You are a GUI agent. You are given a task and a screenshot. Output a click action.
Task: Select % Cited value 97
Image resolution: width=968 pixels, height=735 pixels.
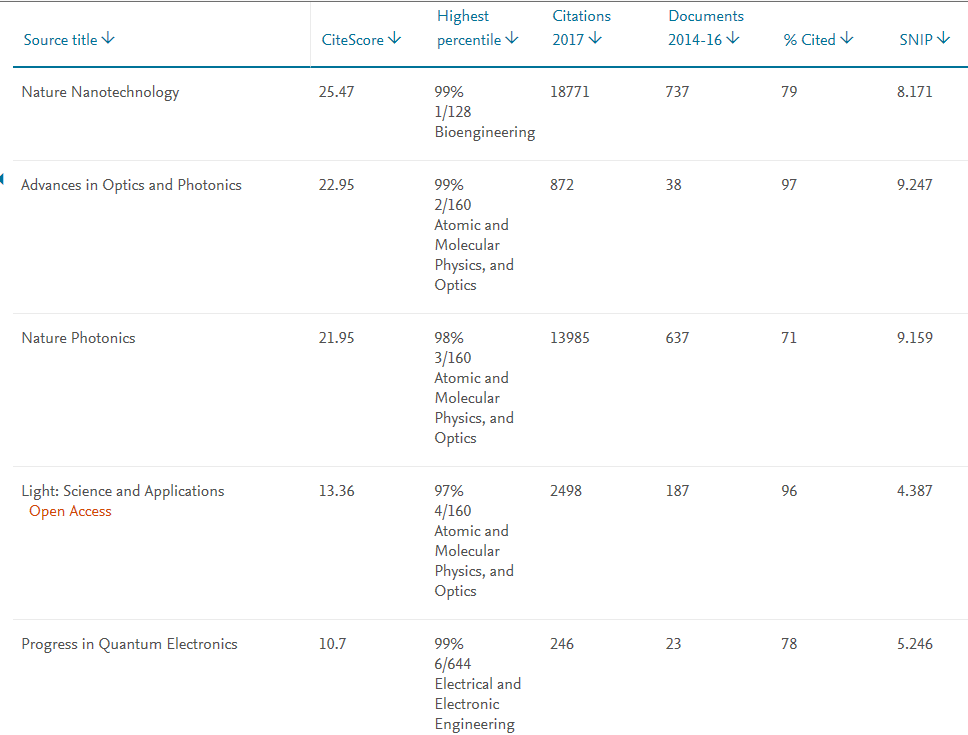tap(789, 185)
